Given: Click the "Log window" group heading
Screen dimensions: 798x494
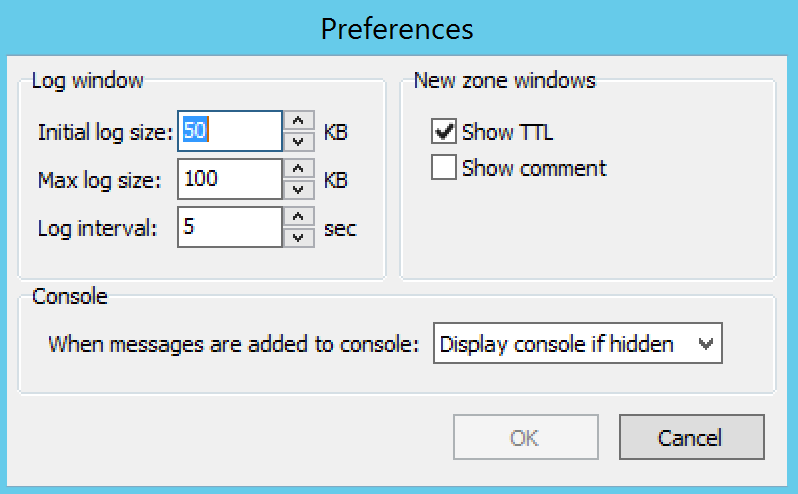Looking at the screenshot, I should pyautogui.click(x=88, y=80).
